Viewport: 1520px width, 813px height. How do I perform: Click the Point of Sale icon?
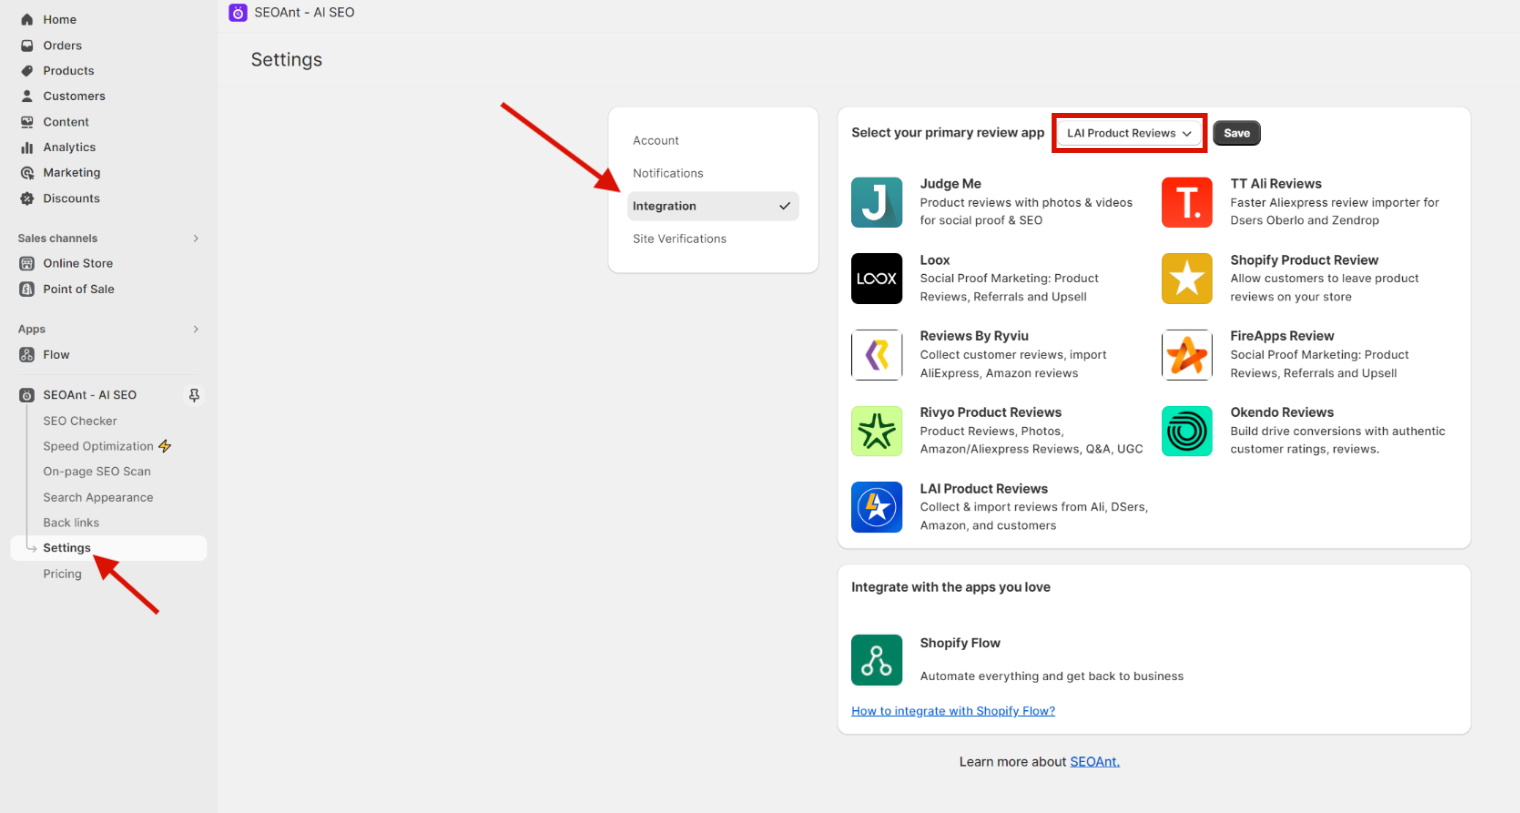27,289
